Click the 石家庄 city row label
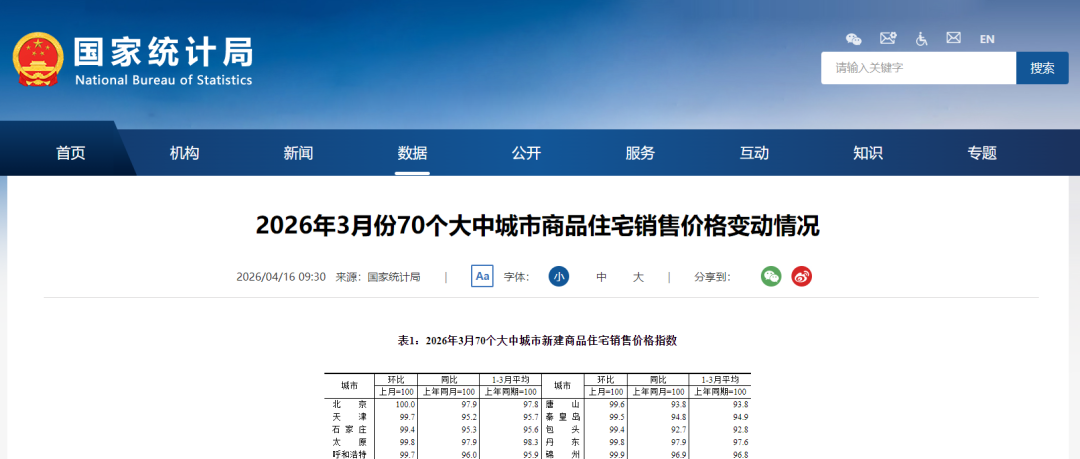The height and width of the screenshot is (459, 1080). [349, 429]
